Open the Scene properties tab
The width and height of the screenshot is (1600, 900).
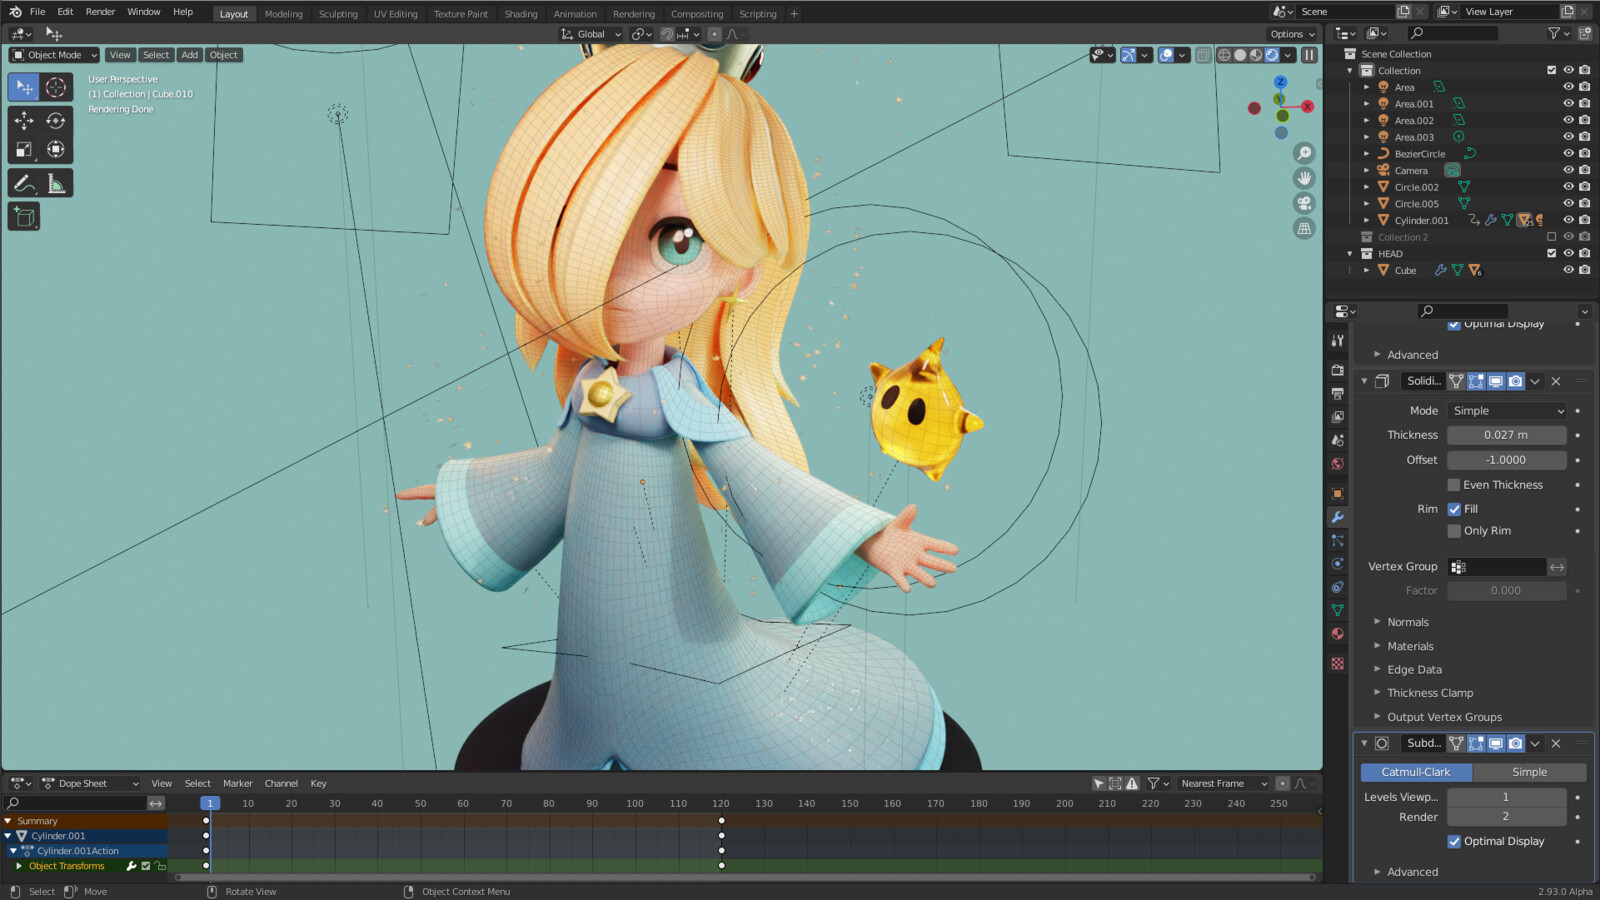(1338, 440)
